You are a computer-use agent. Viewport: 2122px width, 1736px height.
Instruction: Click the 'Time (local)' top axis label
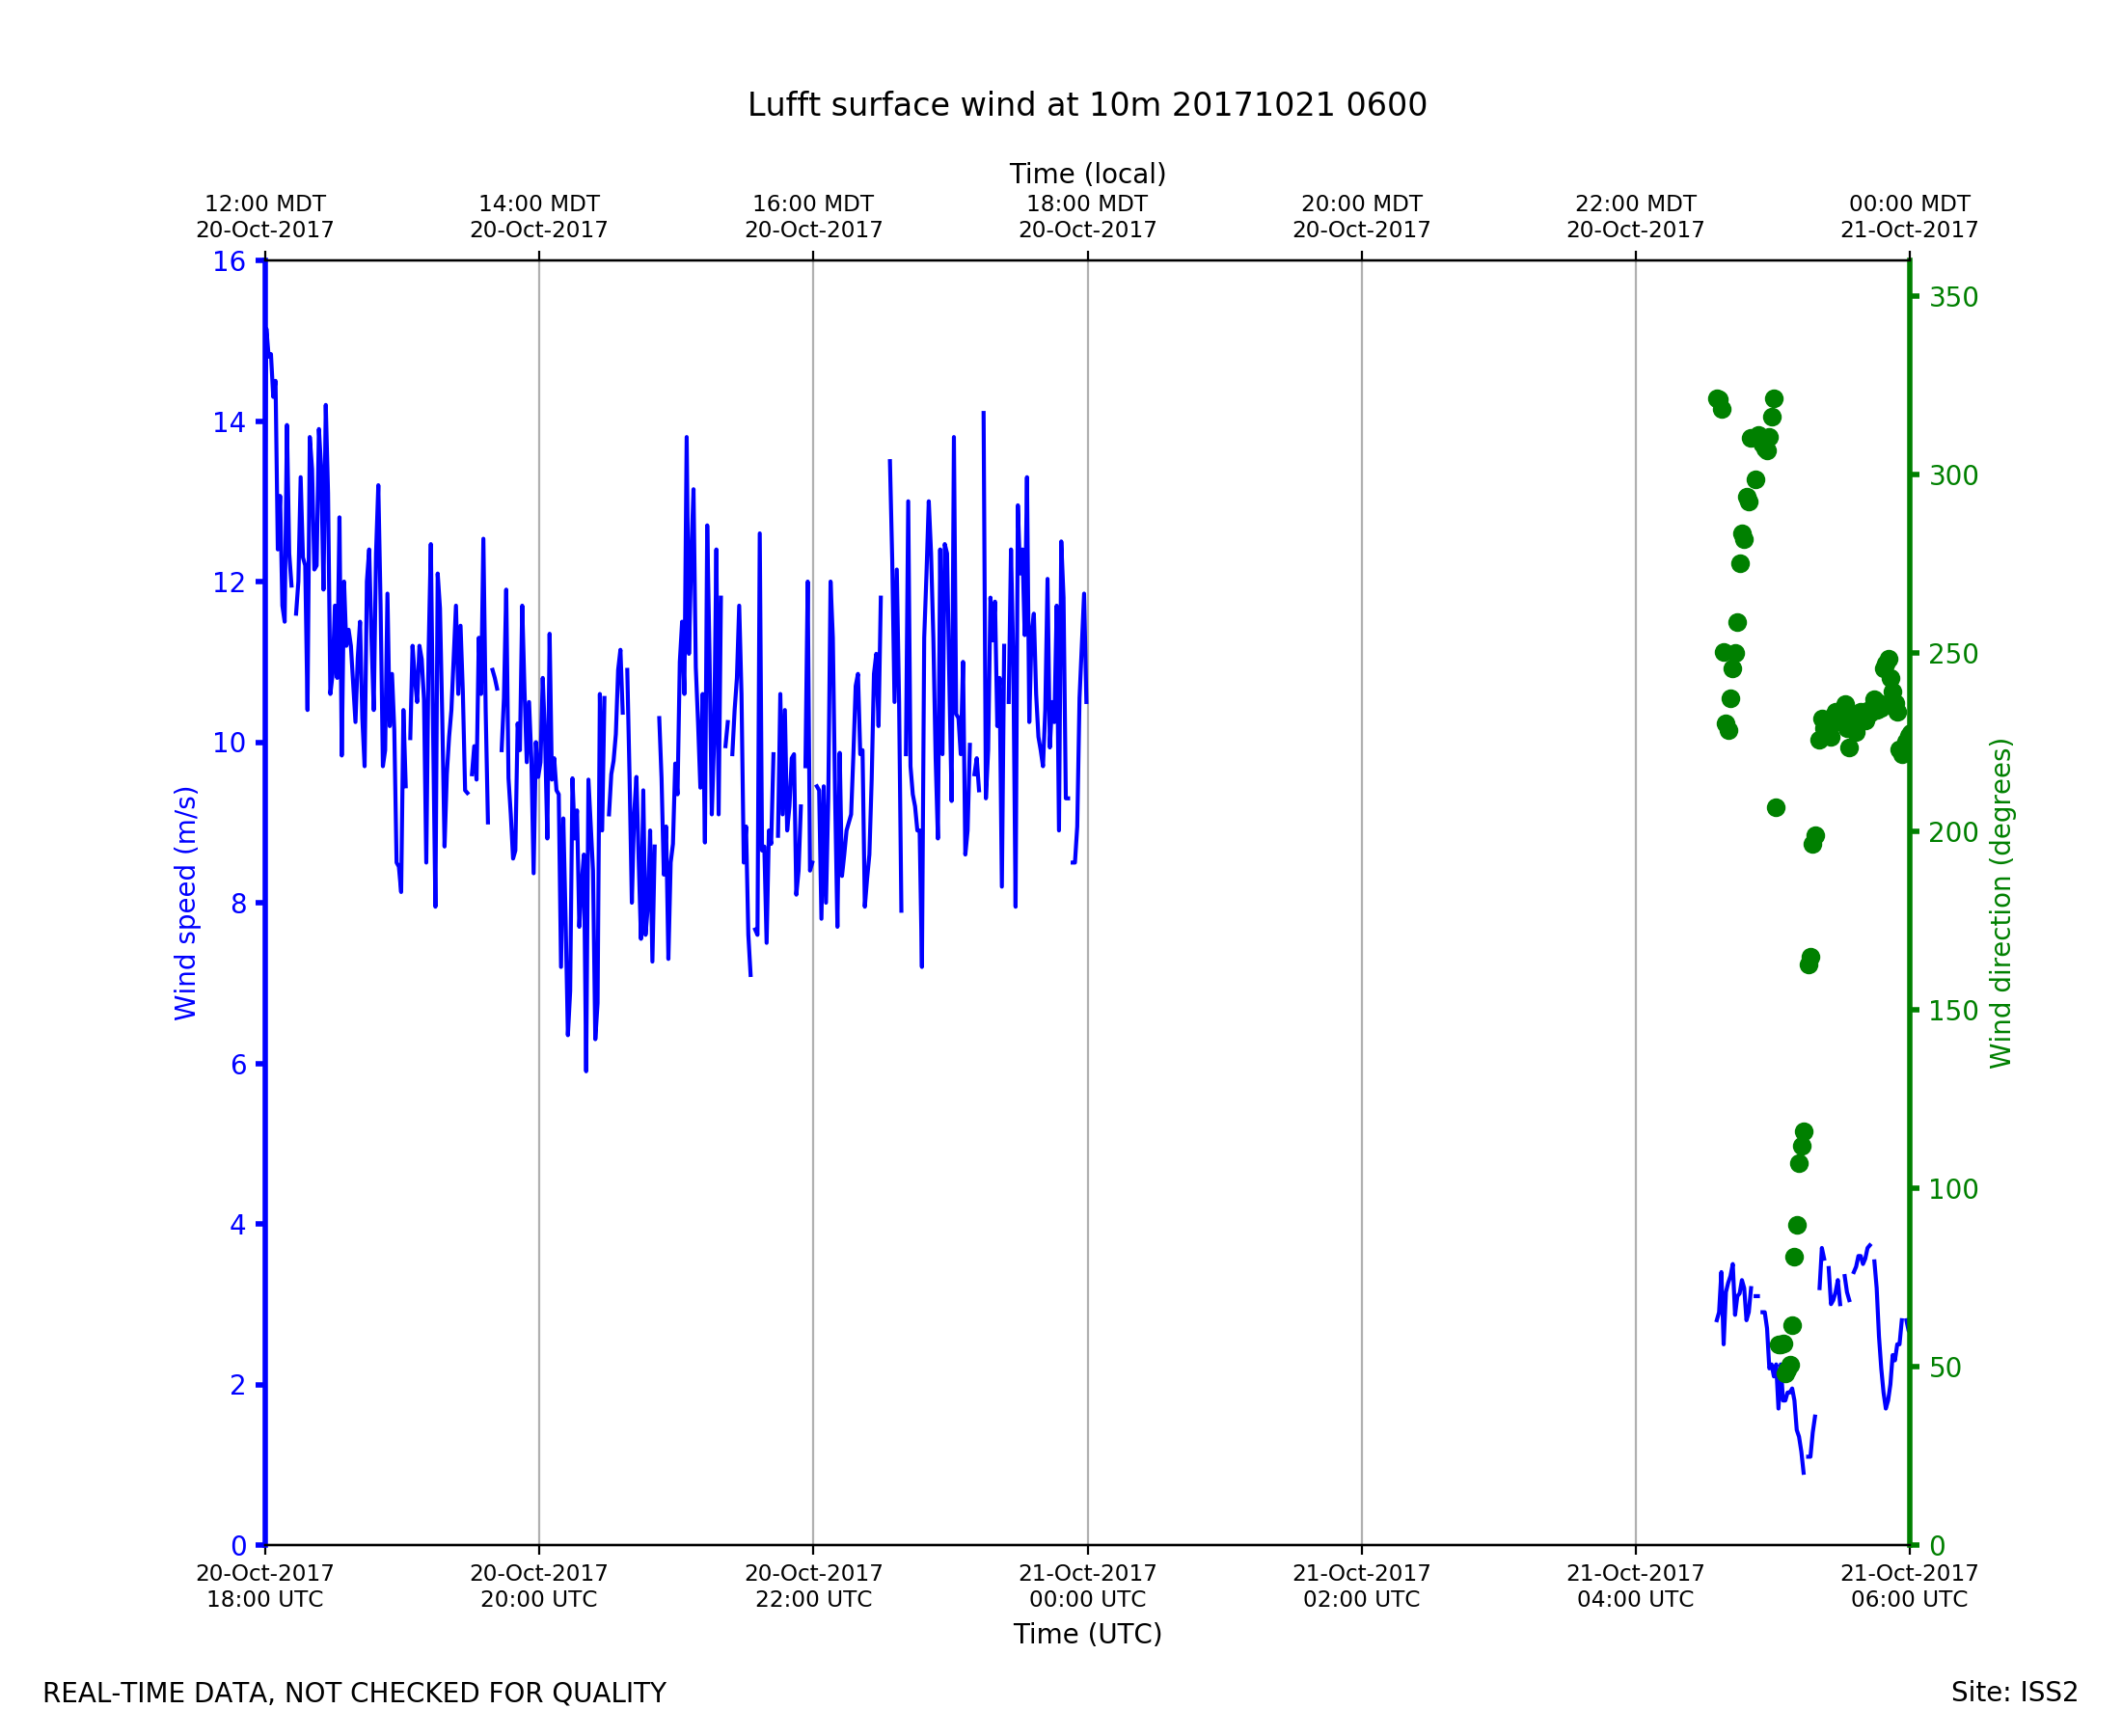[x=1087, y=174]
